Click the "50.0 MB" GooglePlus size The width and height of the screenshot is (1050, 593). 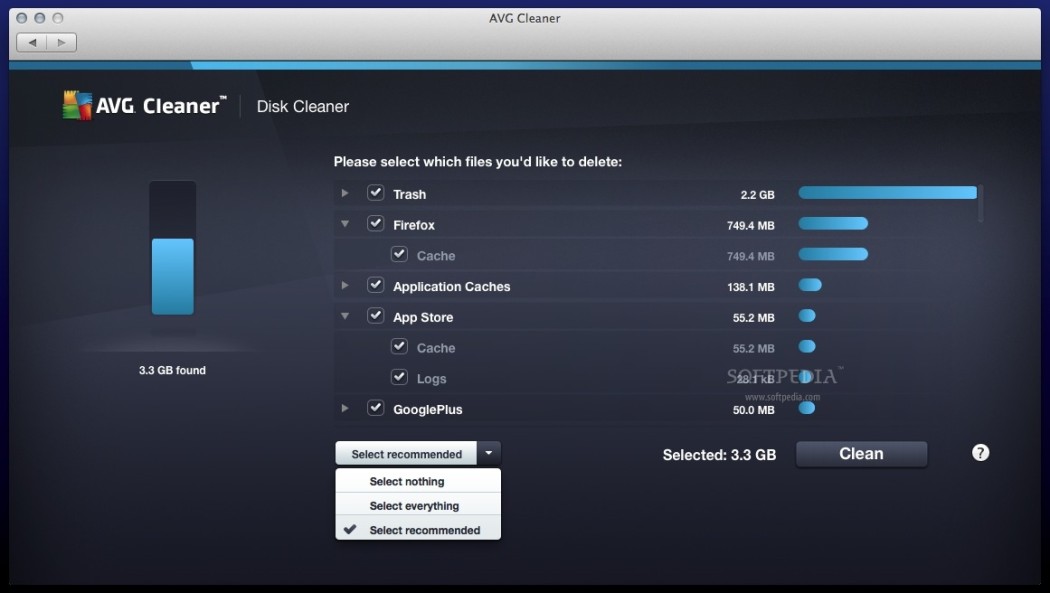pyautogui.click(x=753, y=410)
